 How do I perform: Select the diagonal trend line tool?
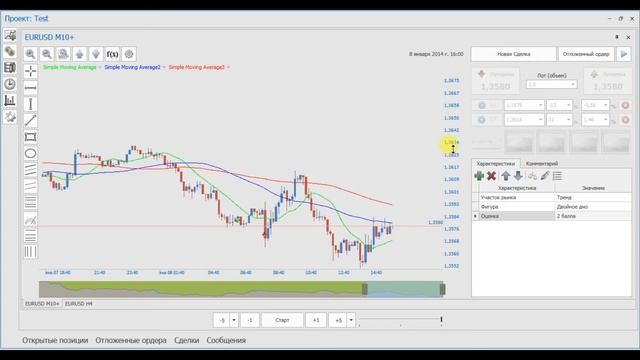click(31, 120)
